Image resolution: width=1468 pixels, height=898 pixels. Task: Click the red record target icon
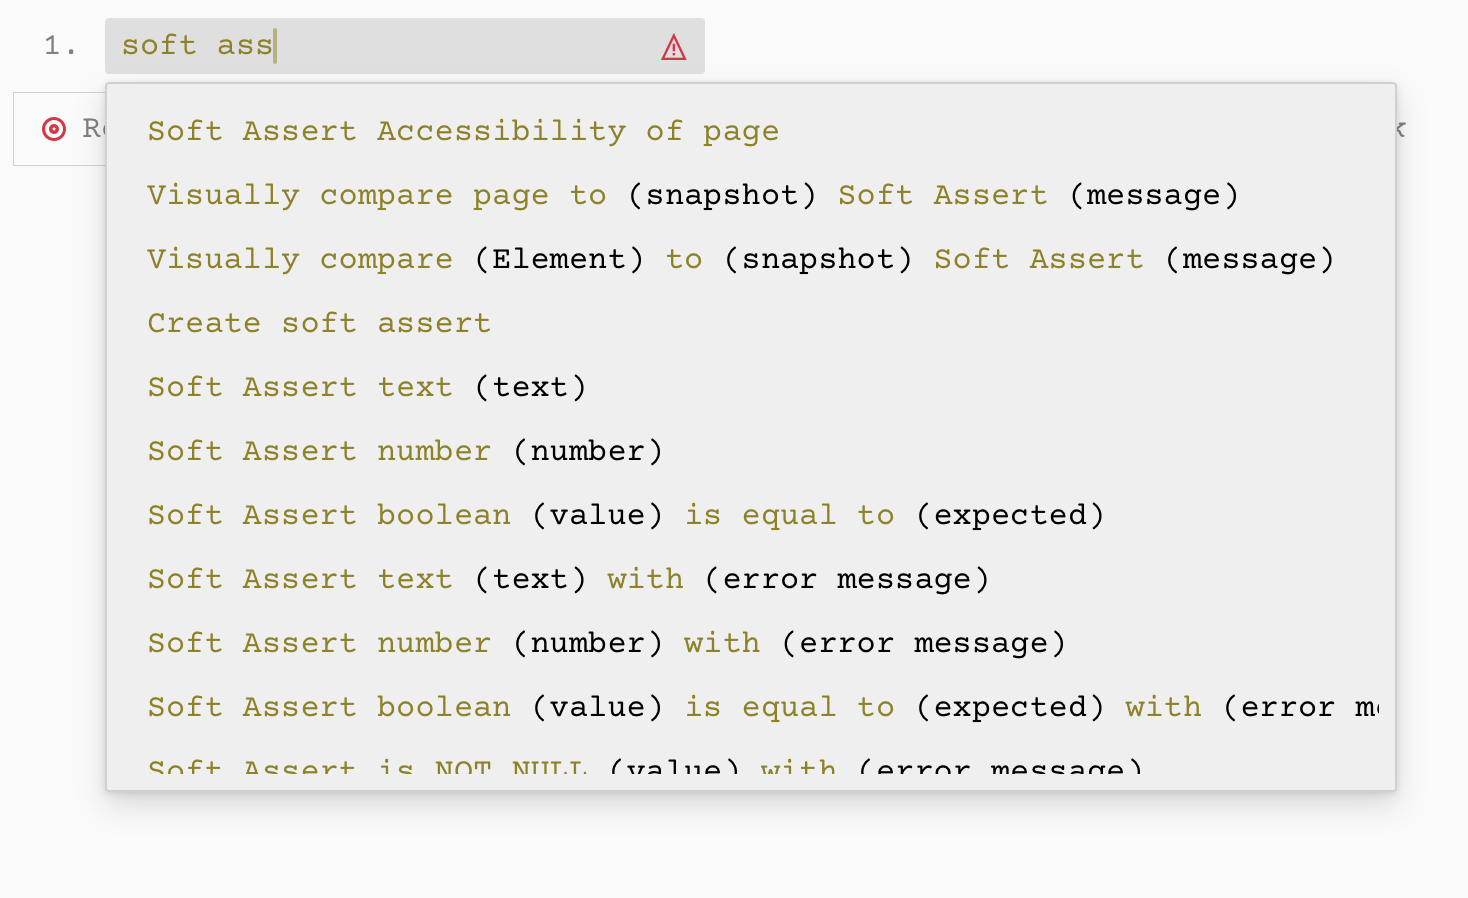[x=52, y=128]
